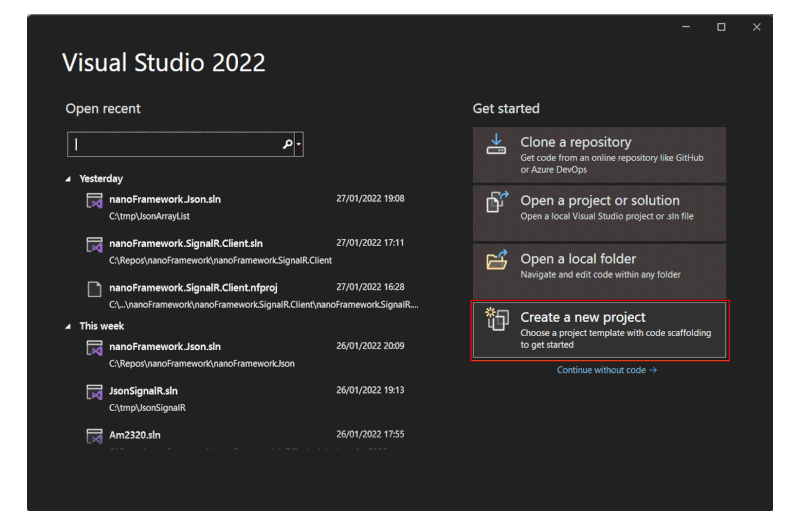Click solution icon of JsonSignalR.sln
The image size is (800, 525).
click(94, 392)
